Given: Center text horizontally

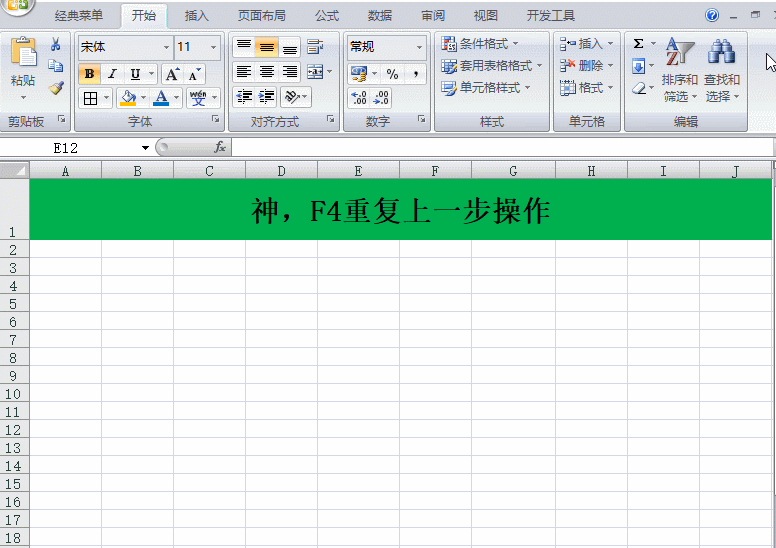Looking at the screenshot, I should (x=266, y=72).
